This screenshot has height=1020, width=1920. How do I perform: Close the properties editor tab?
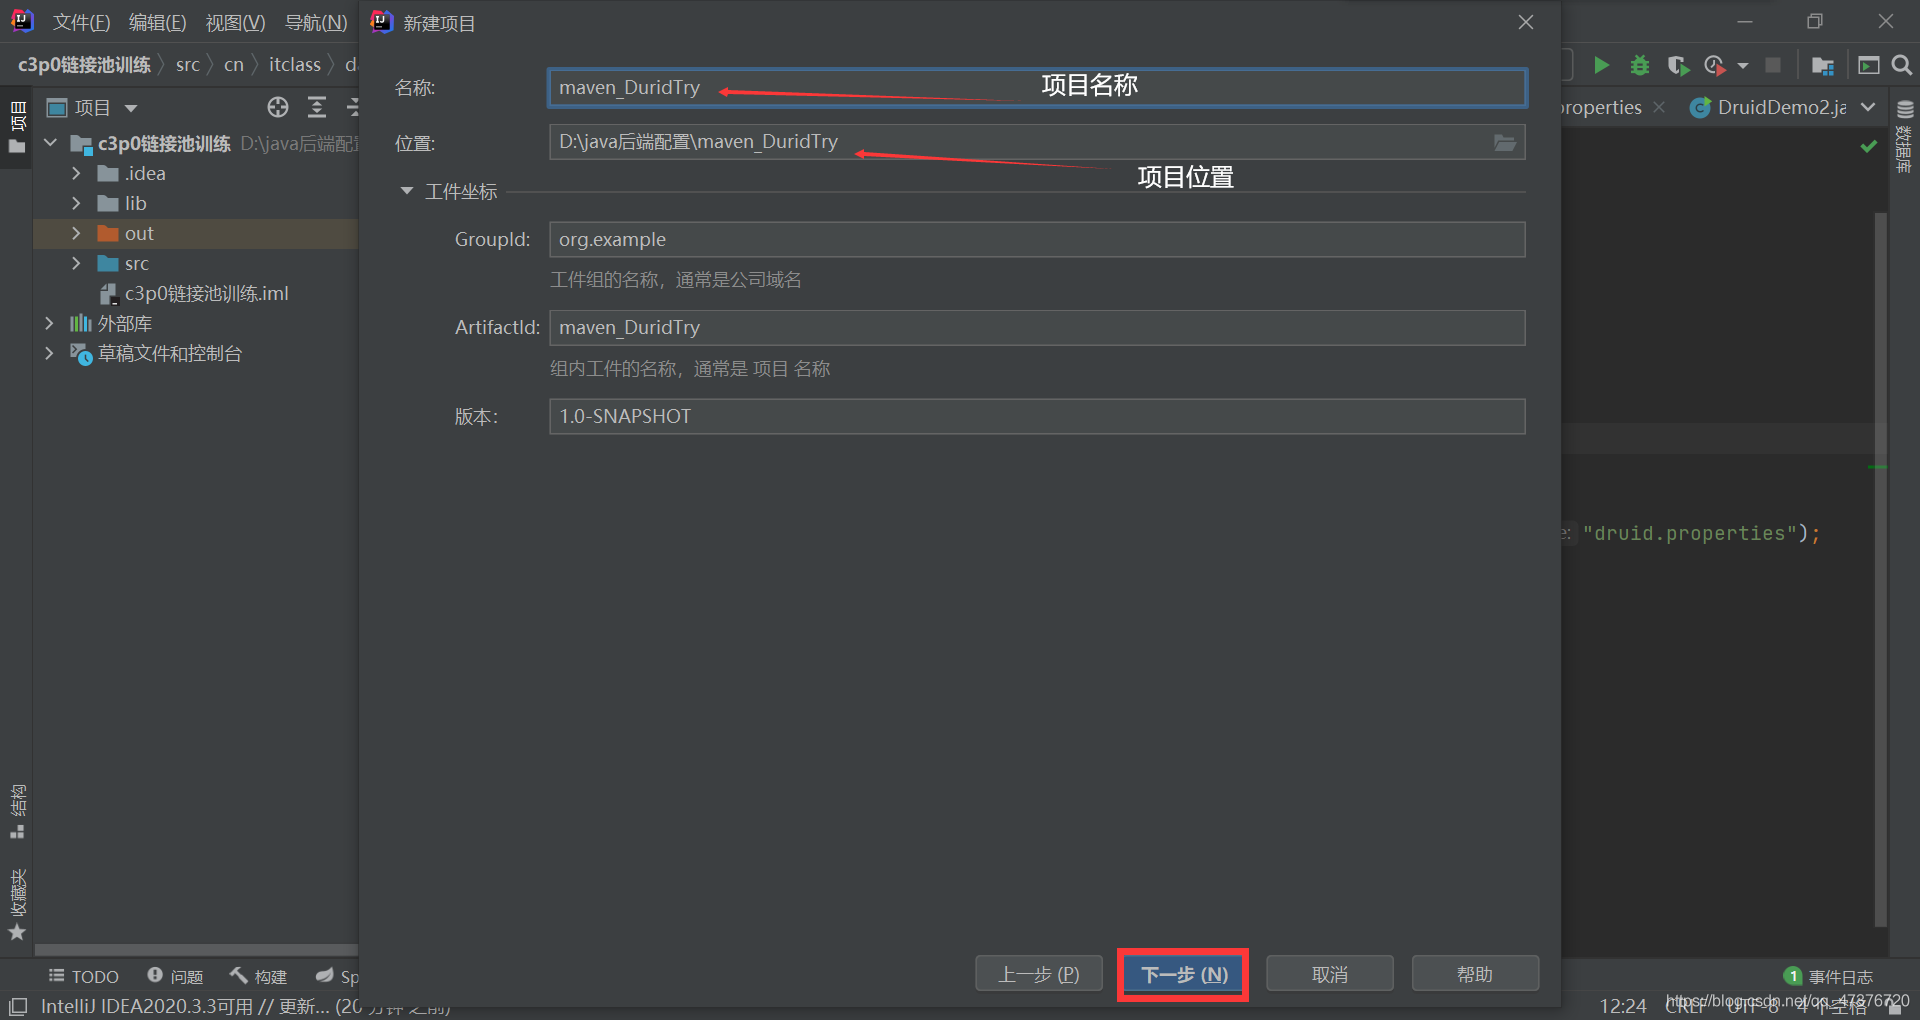pyautogui.click(x=1659, y=107)
